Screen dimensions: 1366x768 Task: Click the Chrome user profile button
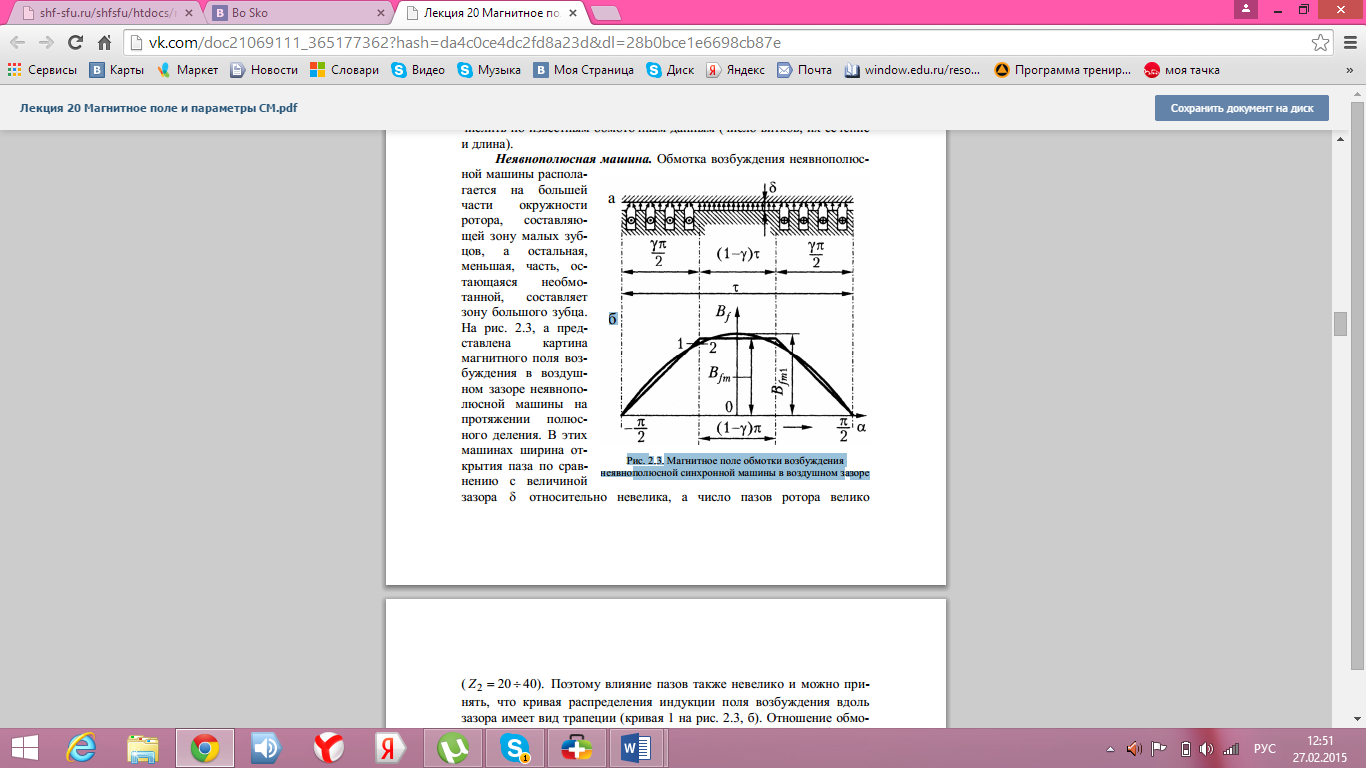click(x=1246, y=9)
